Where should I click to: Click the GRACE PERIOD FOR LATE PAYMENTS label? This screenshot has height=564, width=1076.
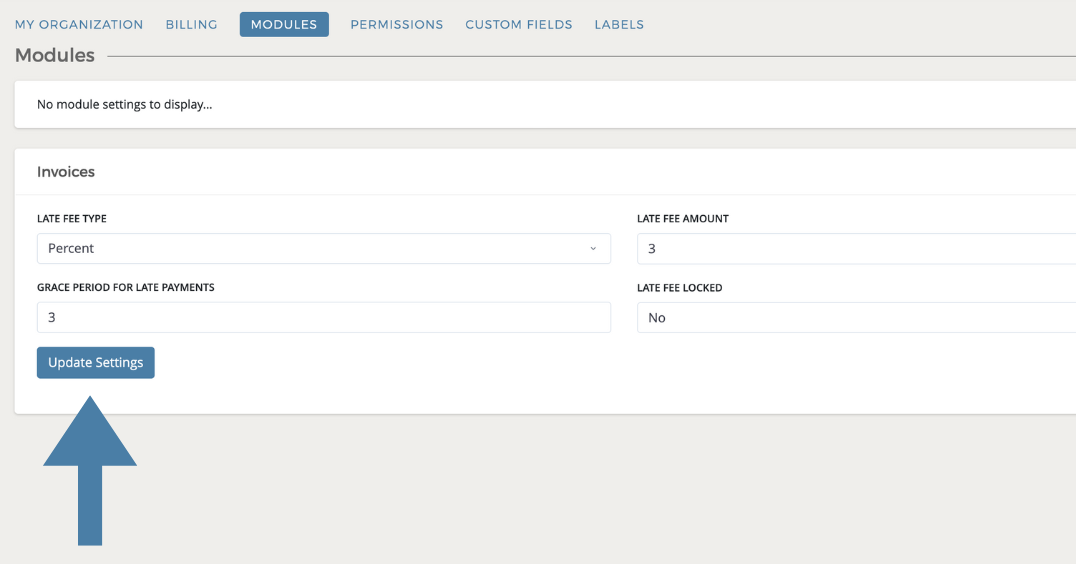point(126,287)
